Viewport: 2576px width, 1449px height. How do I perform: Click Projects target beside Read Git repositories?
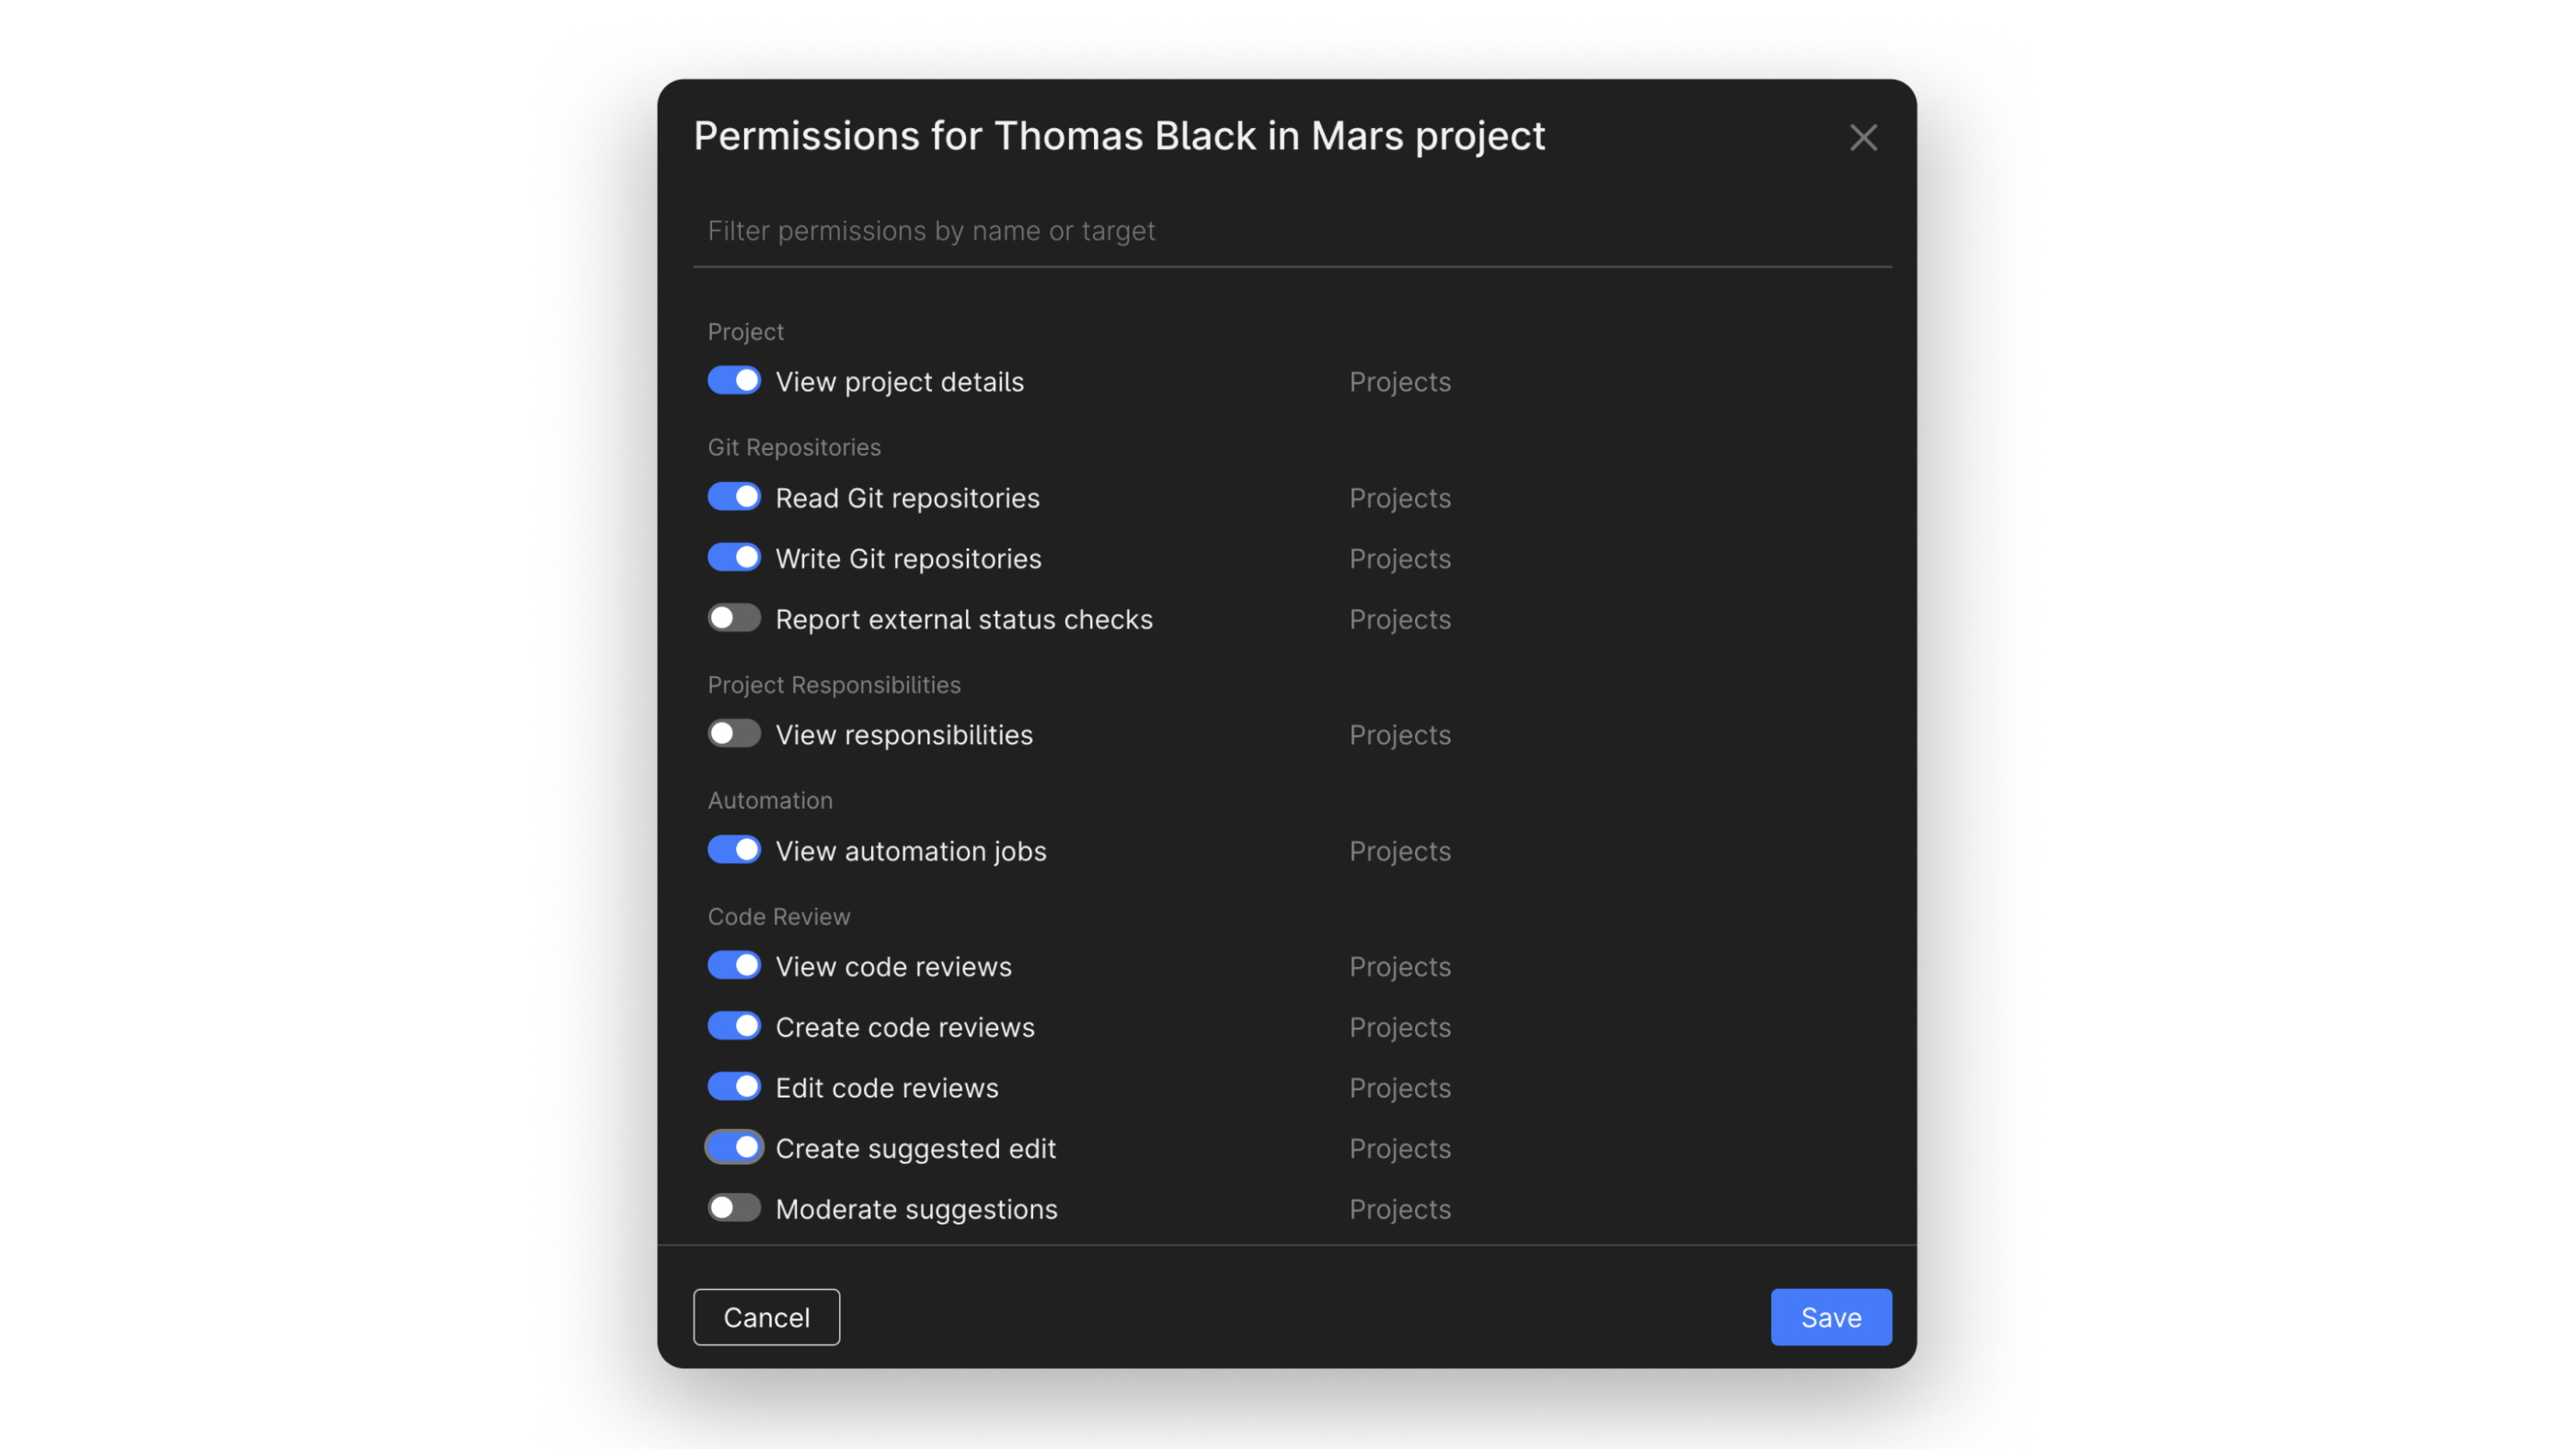[1400, 498]
